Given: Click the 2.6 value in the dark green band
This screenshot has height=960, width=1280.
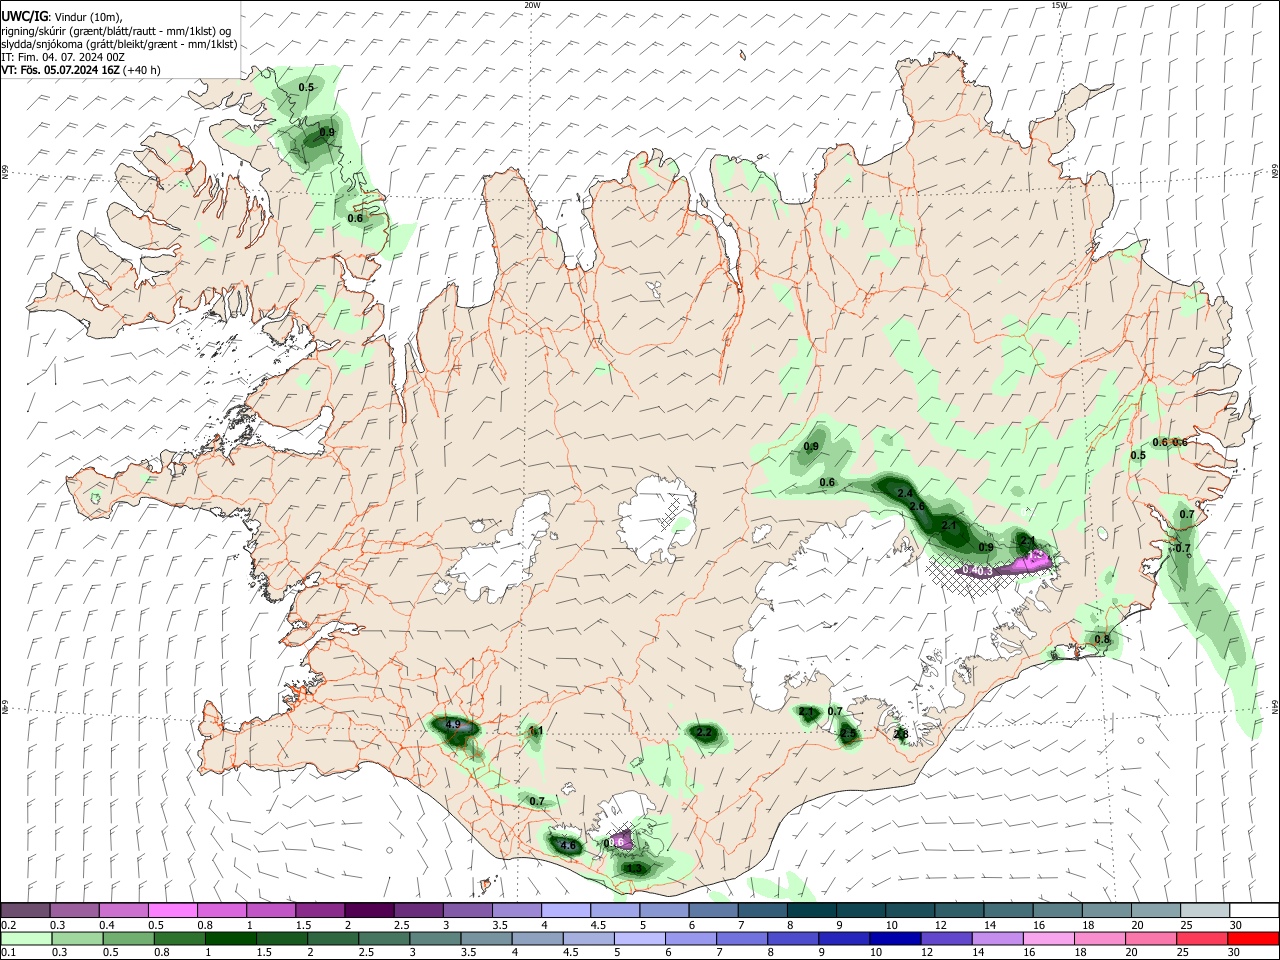Looking at the screenshot, I should [x=917, y=507].
